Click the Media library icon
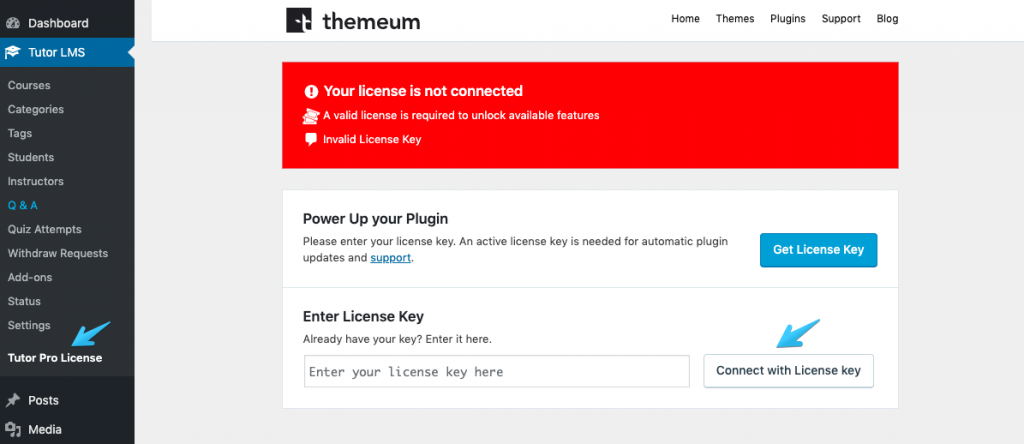The image size is (1024, 444). [12, 430]
